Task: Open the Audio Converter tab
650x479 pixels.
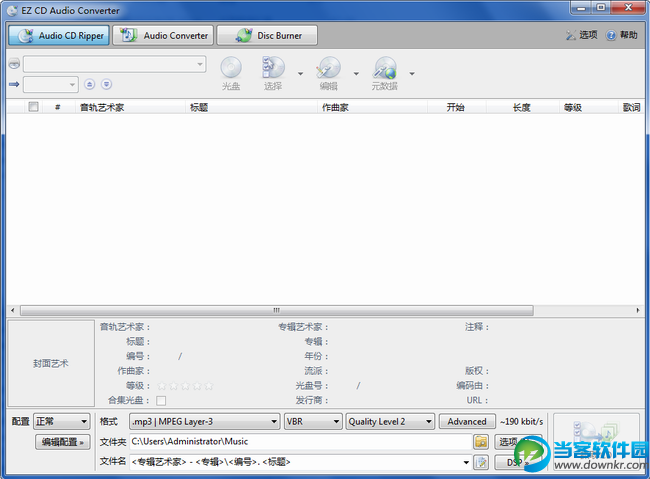Action: click(x=163, y=36)
